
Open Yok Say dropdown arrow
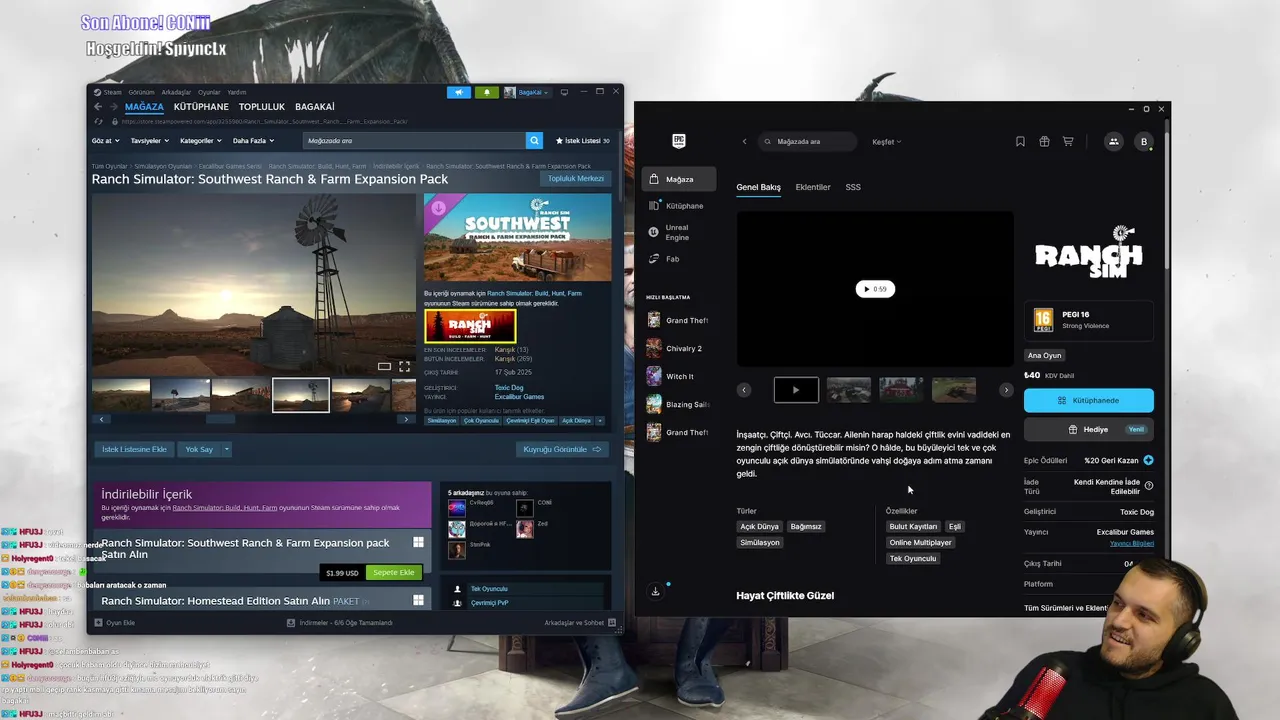point(227,449)
